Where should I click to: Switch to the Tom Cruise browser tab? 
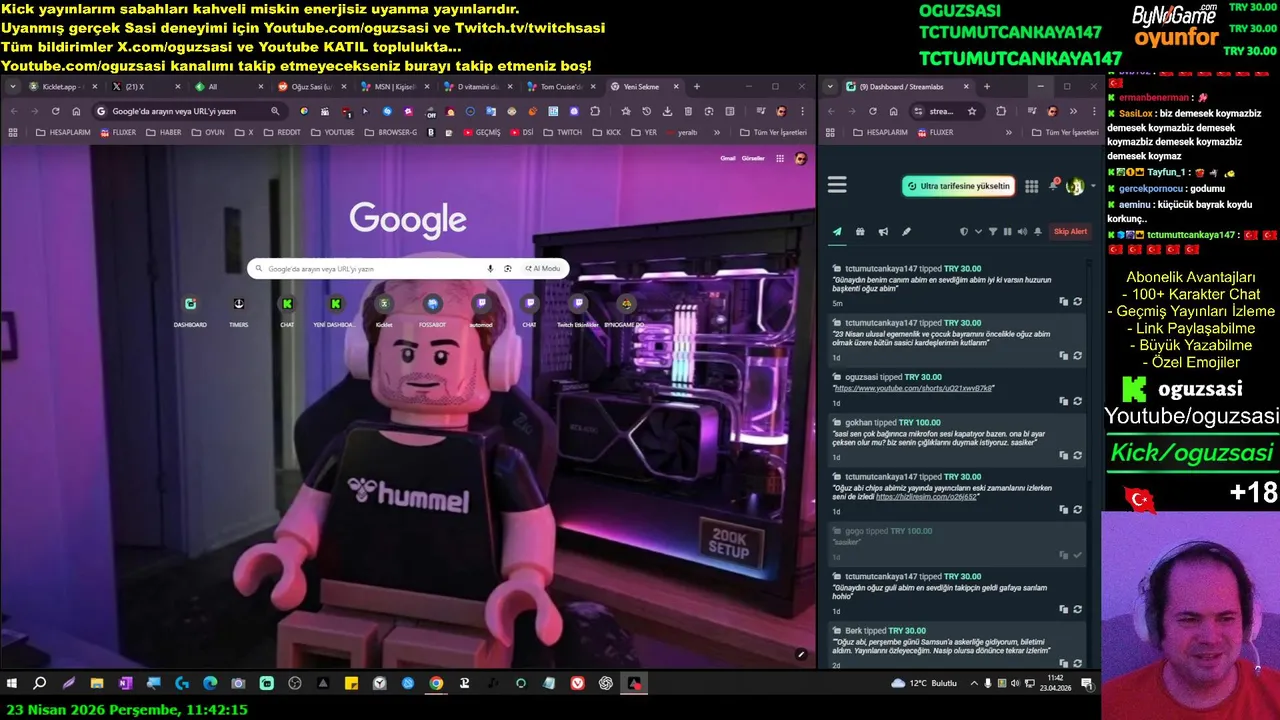pyautogui.click(x=560, y=87)
